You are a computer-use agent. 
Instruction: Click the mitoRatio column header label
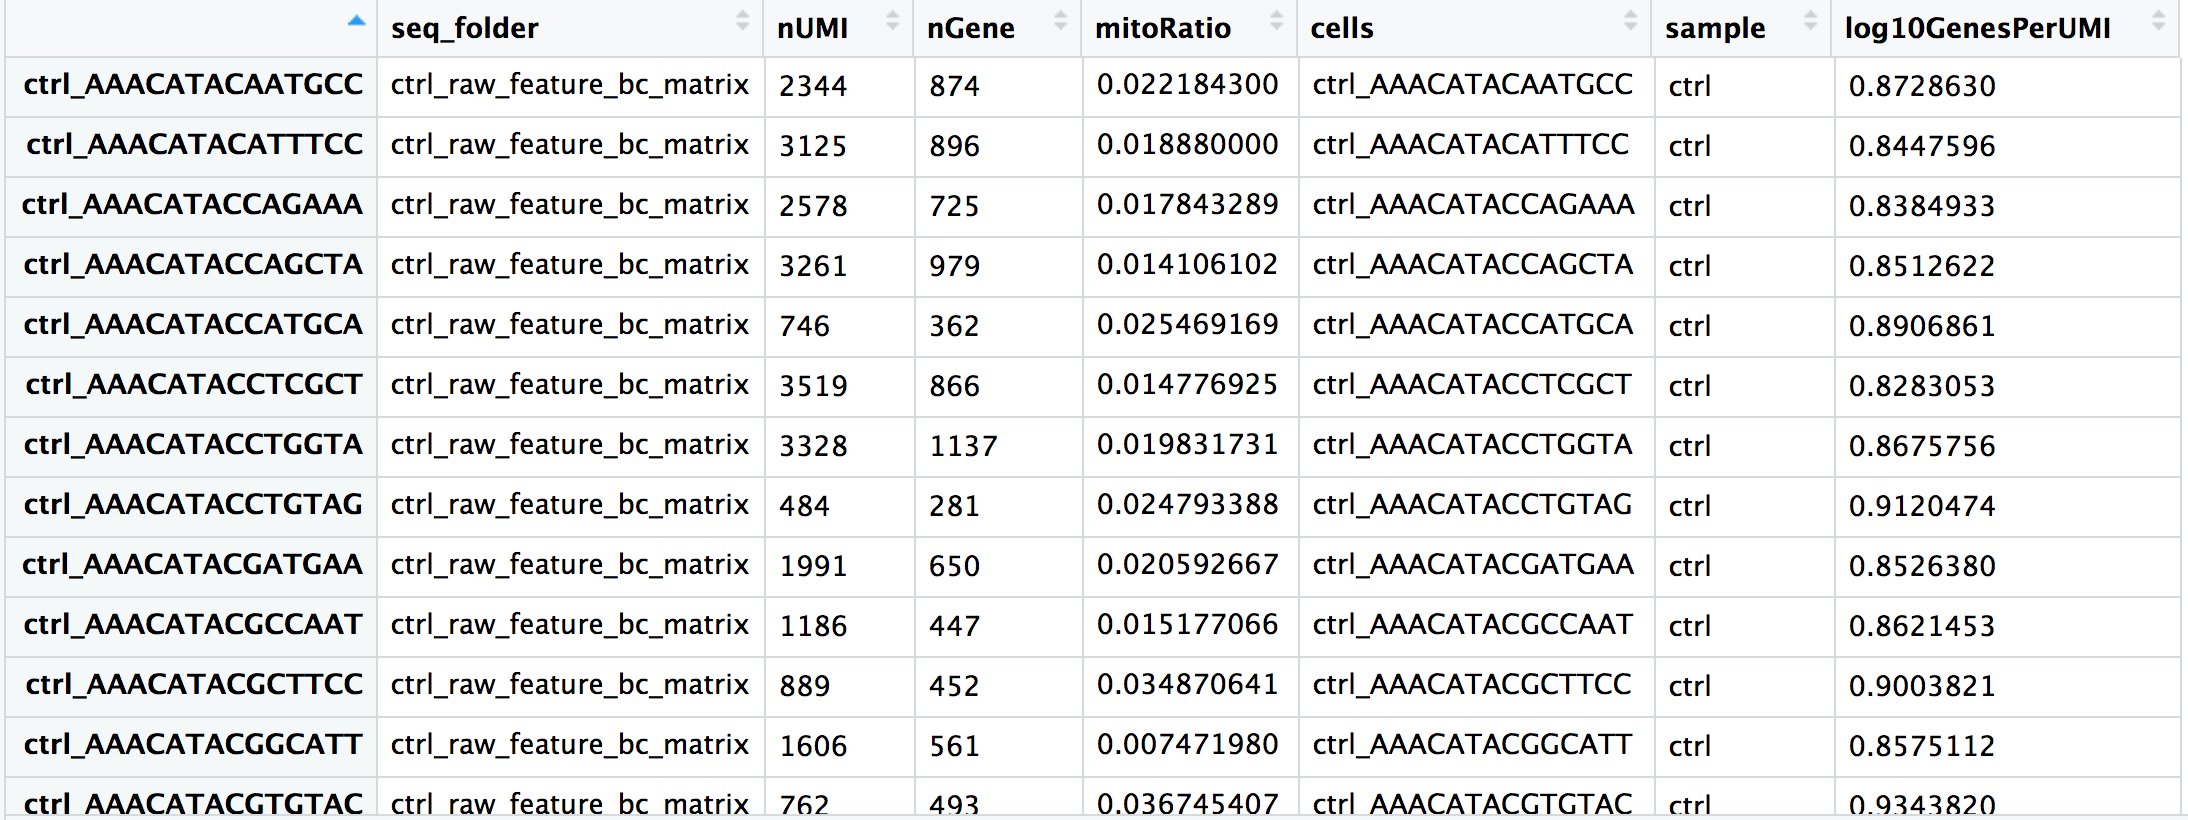coord(1162,29)
